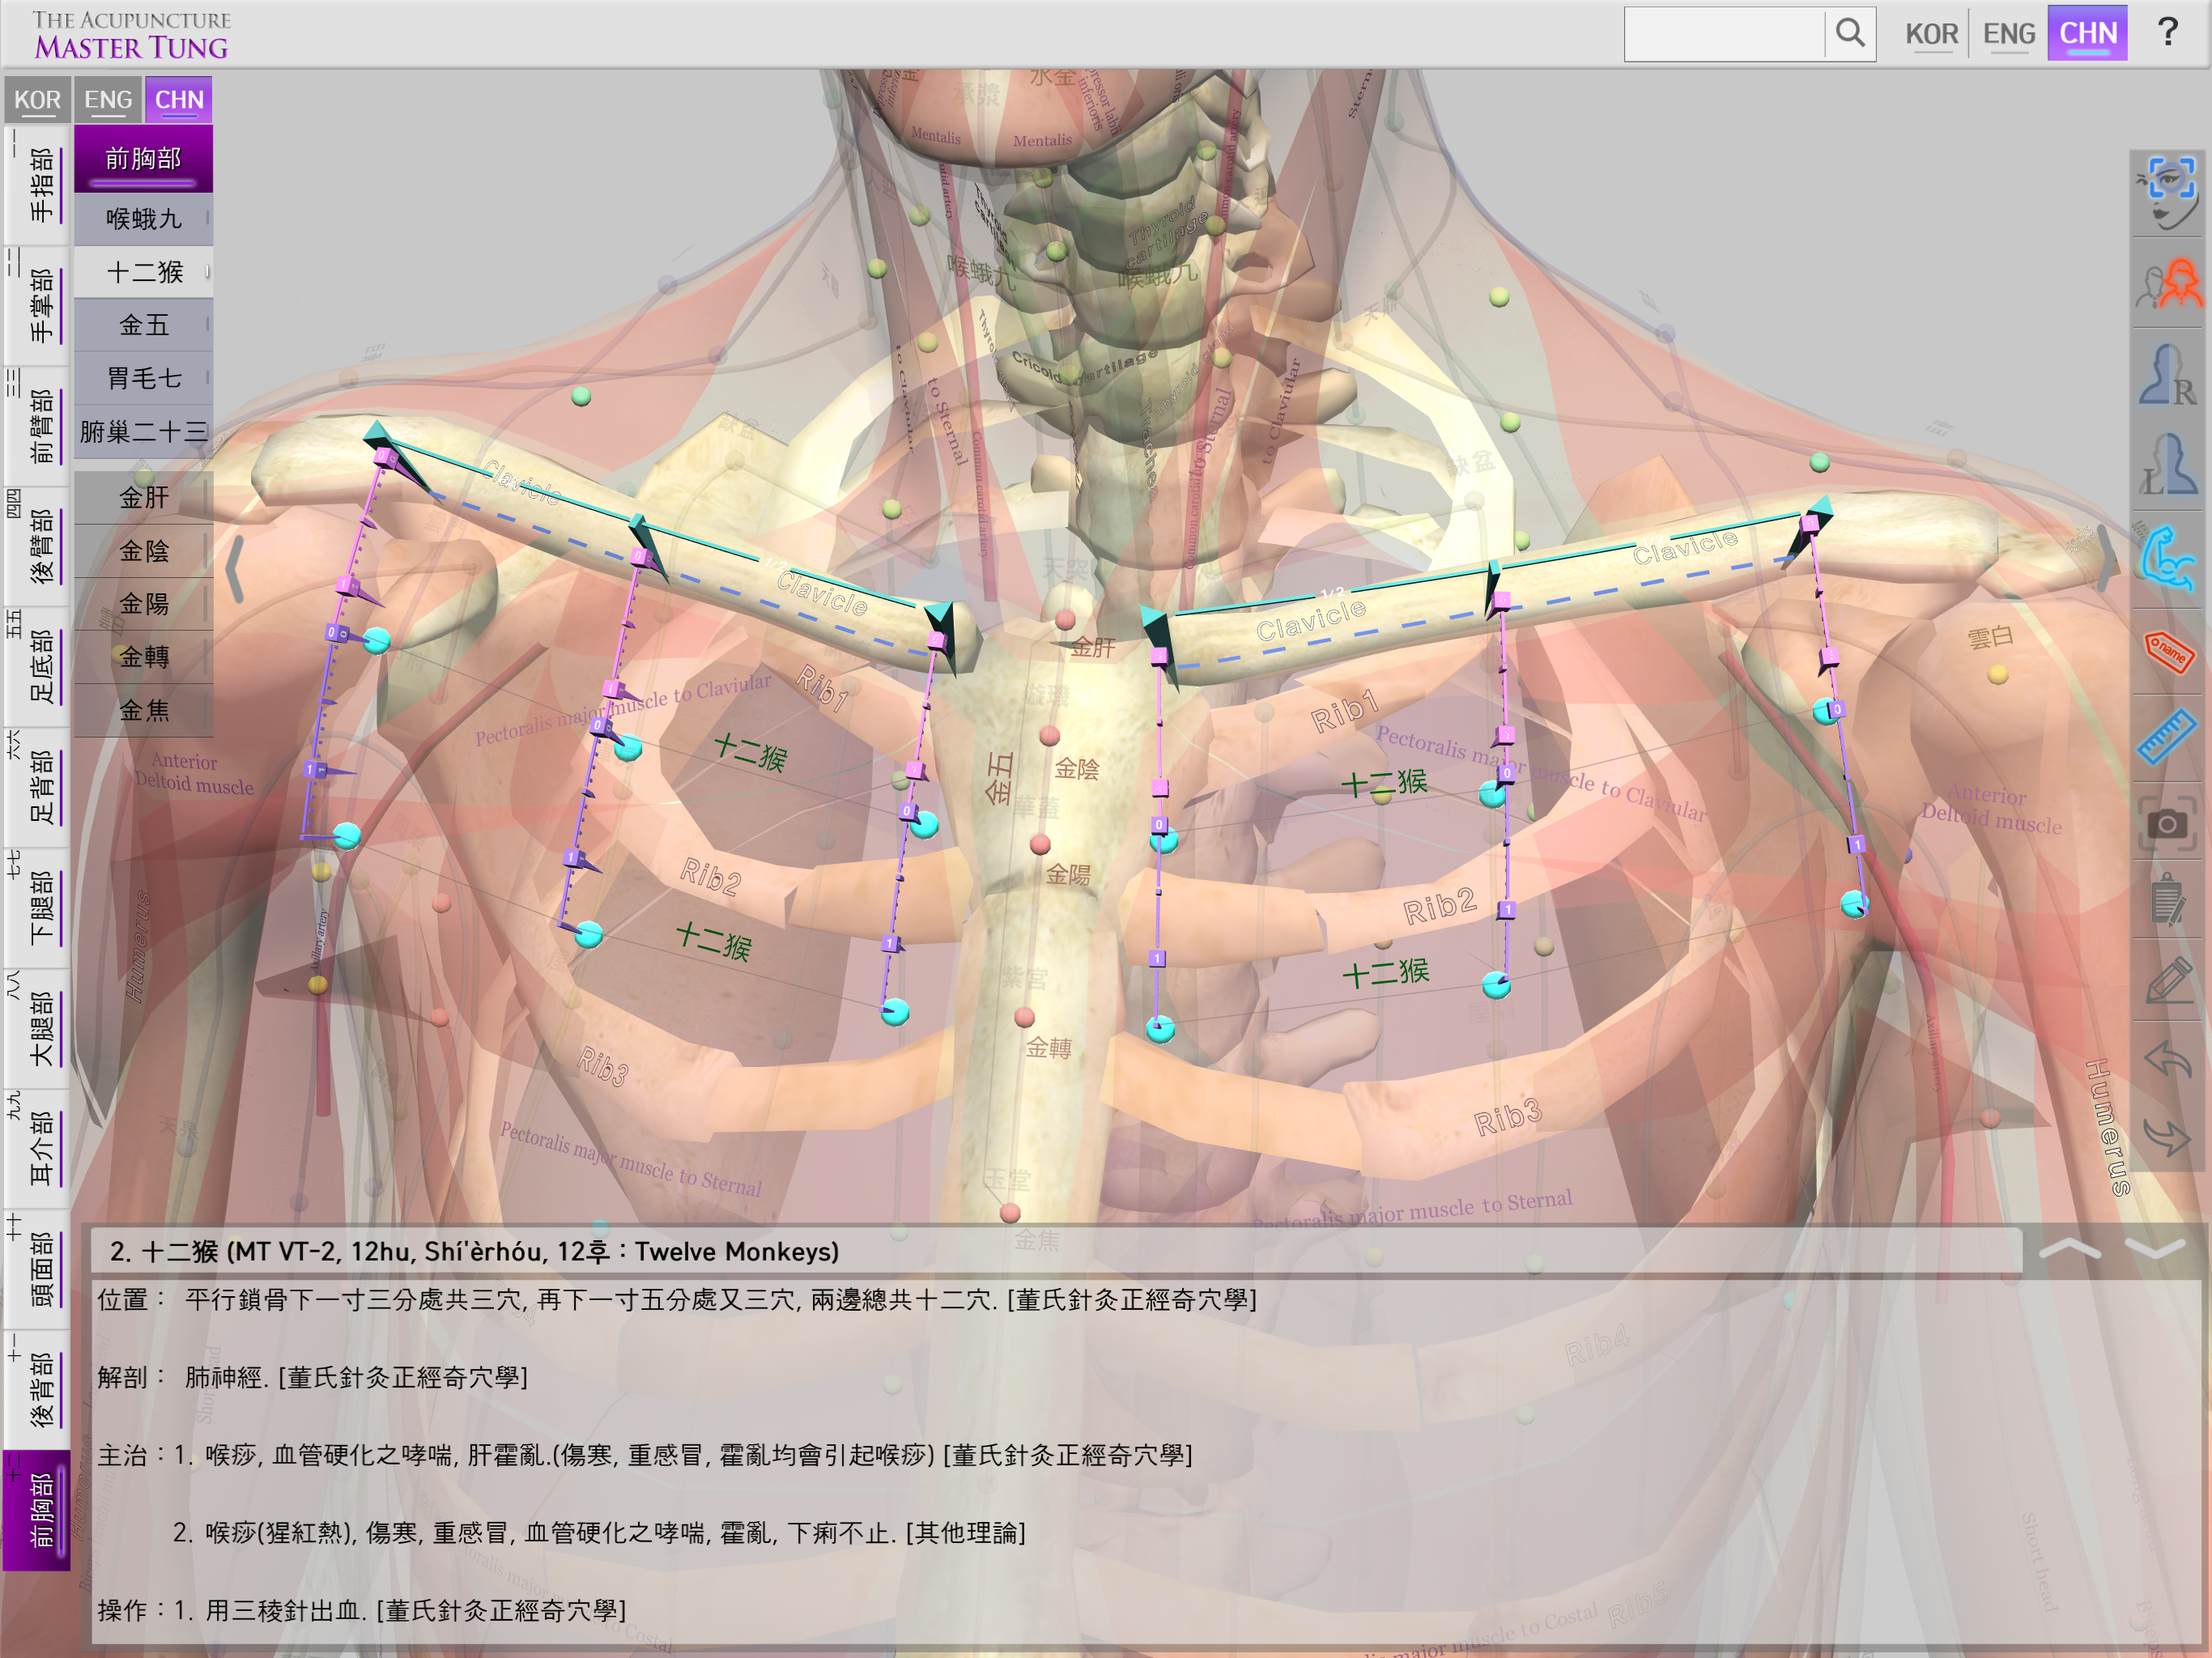Switch the top language to KOR
Viewport: 2212px width, 1658px height.
click(1931, 34)
